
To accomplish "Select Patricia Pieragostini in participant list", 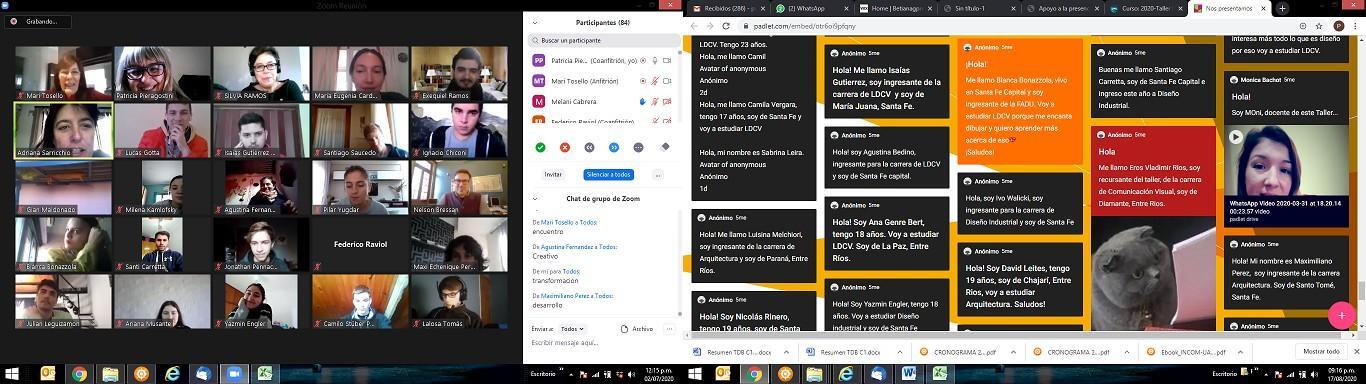I will click(x=603, y=60).
